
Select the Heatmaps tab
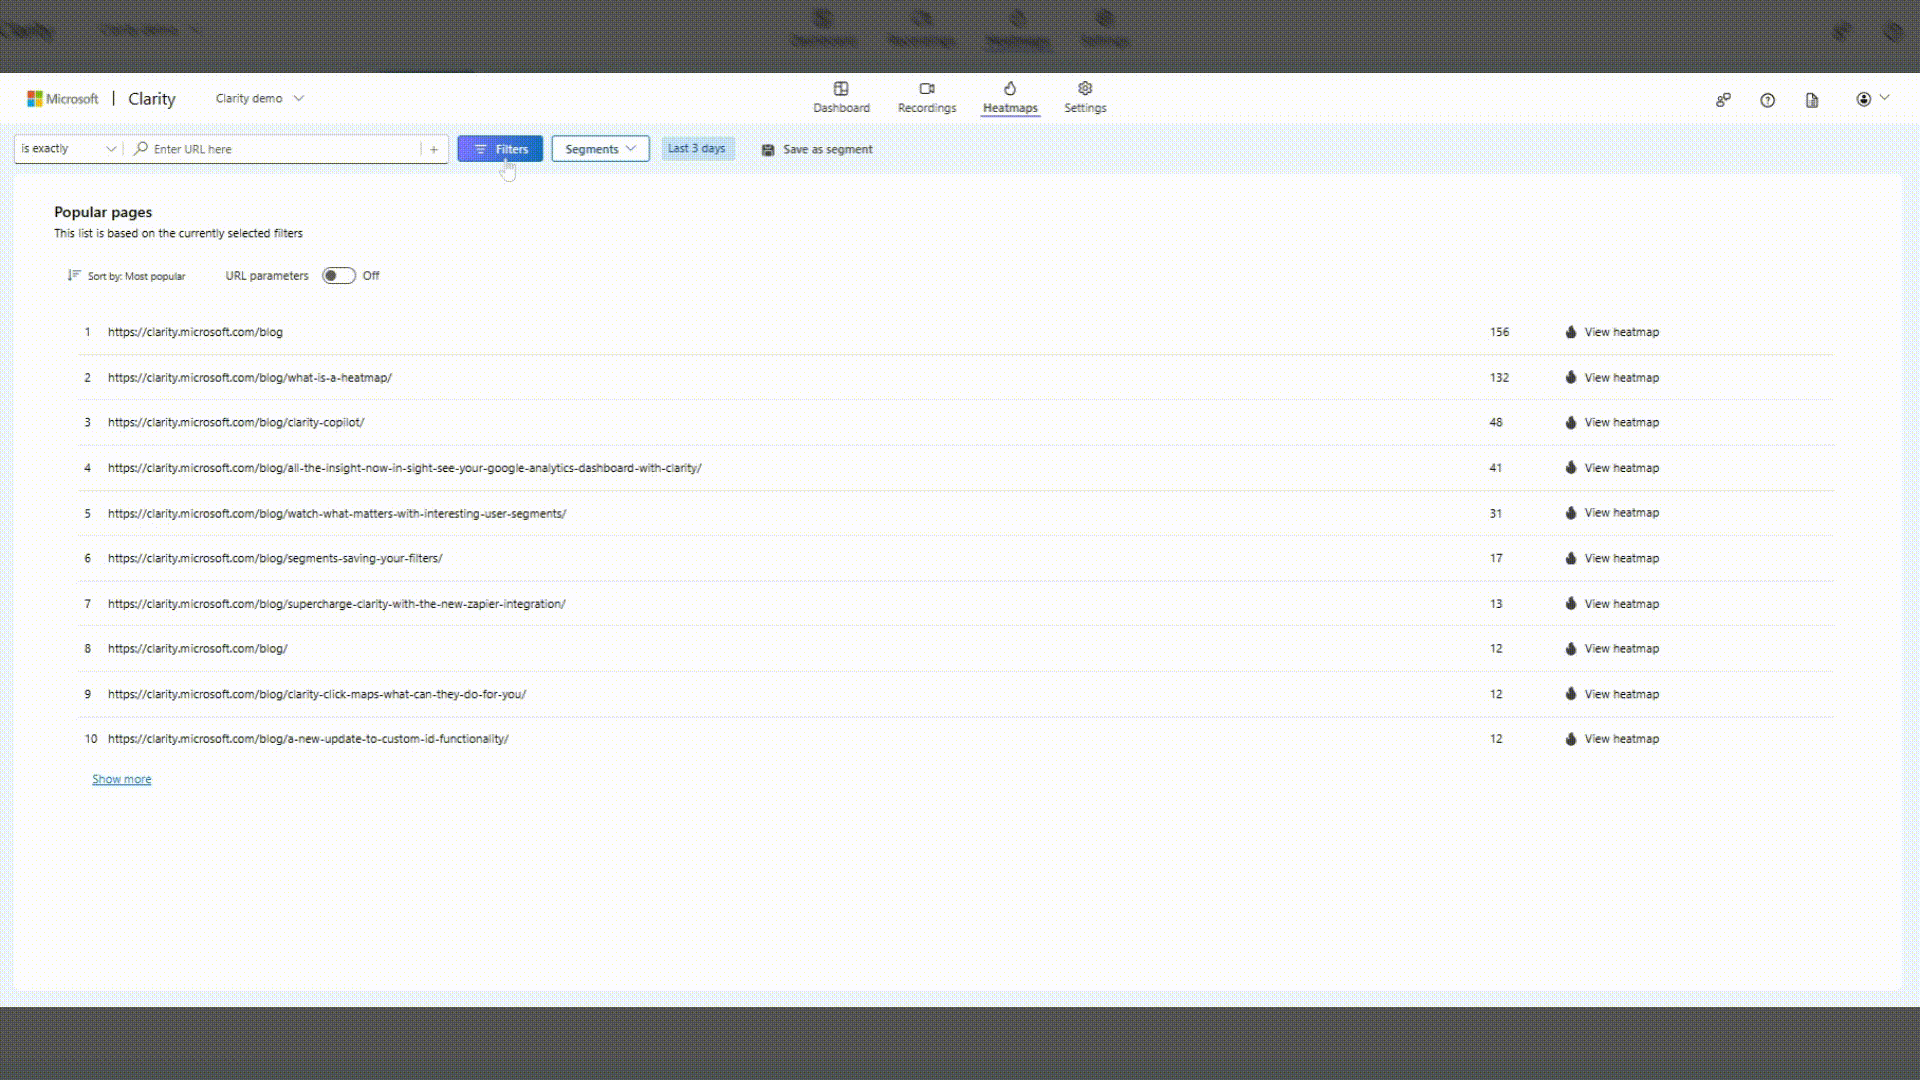pos(1010,98)
